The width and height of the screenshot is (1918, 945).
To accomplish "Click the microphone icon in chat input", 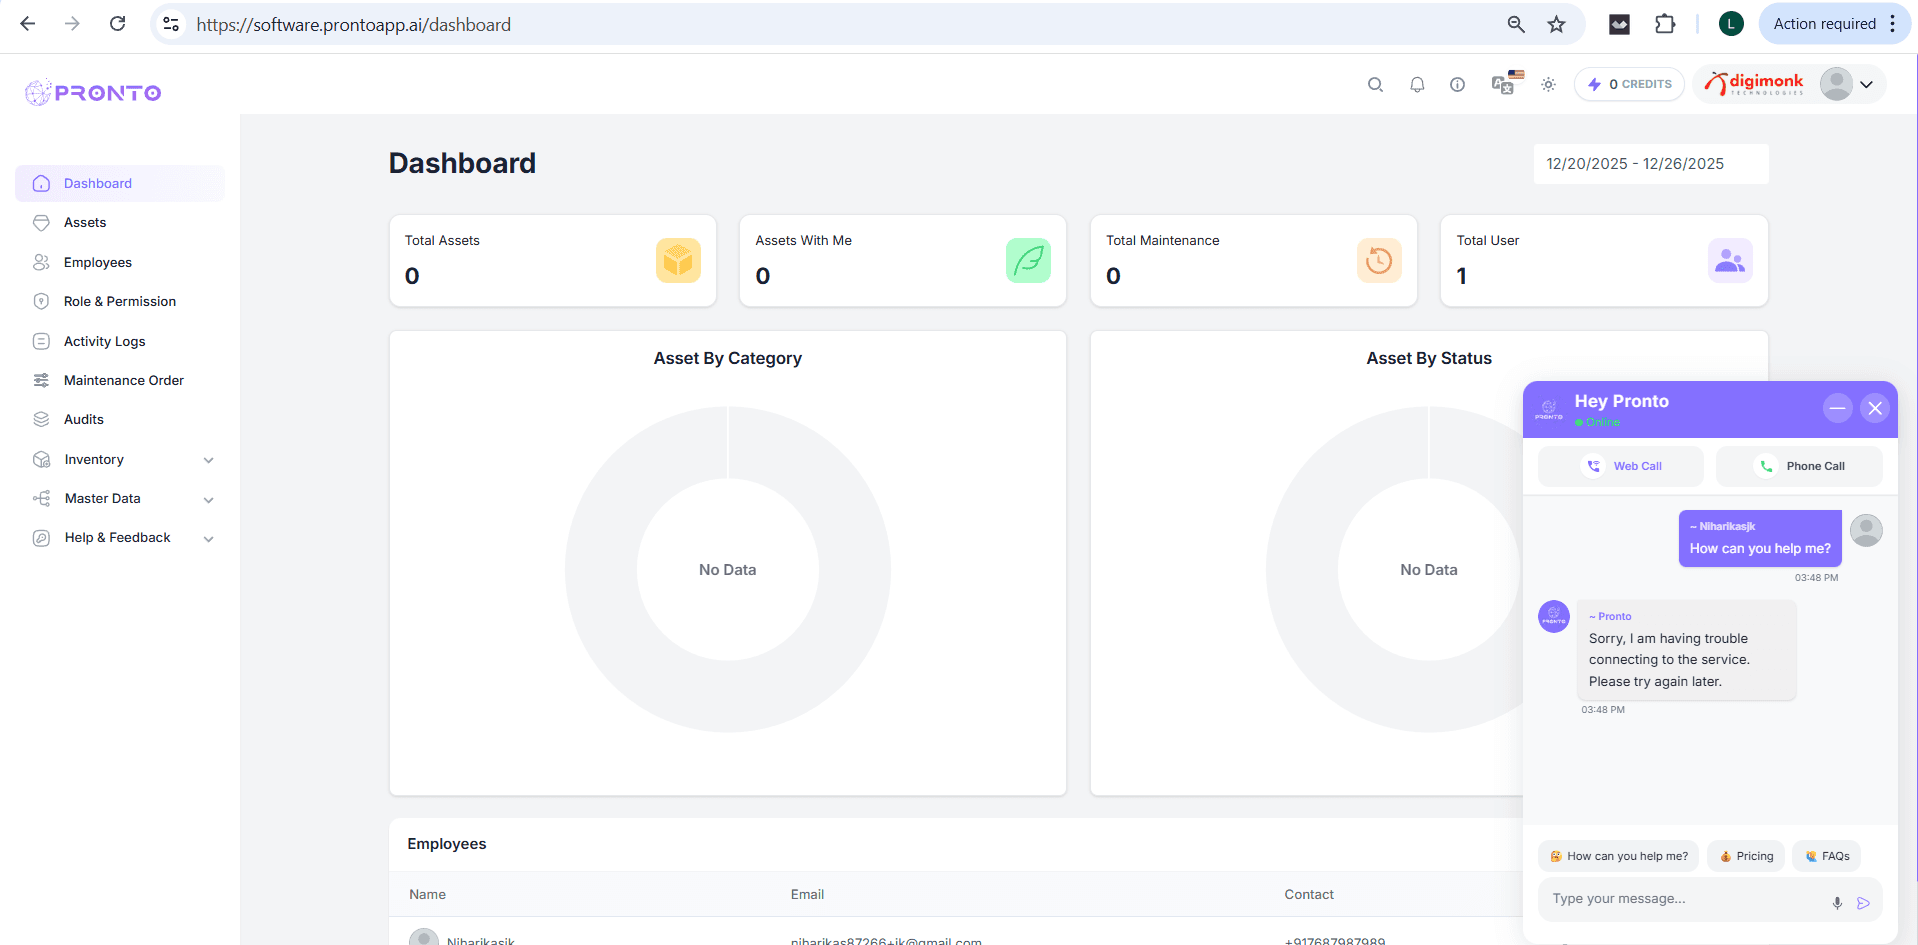I will coord(1837,903).
